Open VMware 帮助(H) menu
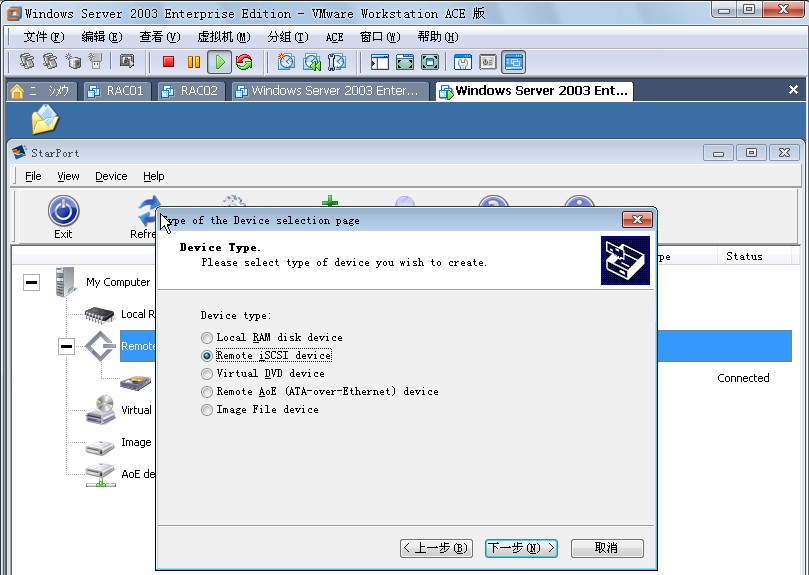The height and width of the screenshot is (575, 809). (438, 37)
